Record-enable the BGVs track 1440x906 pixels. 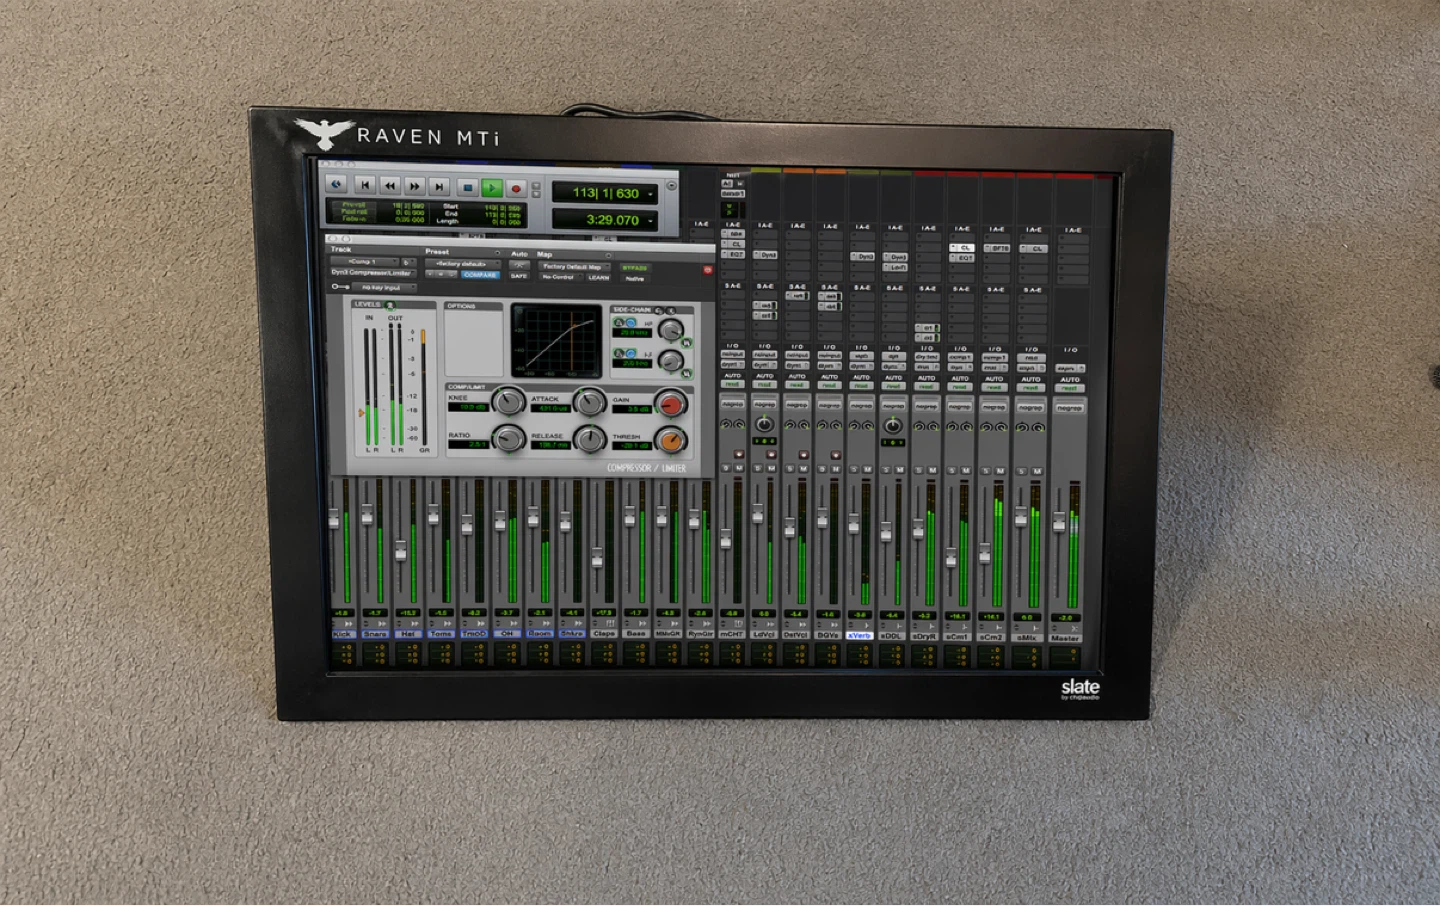coord(836,454)
